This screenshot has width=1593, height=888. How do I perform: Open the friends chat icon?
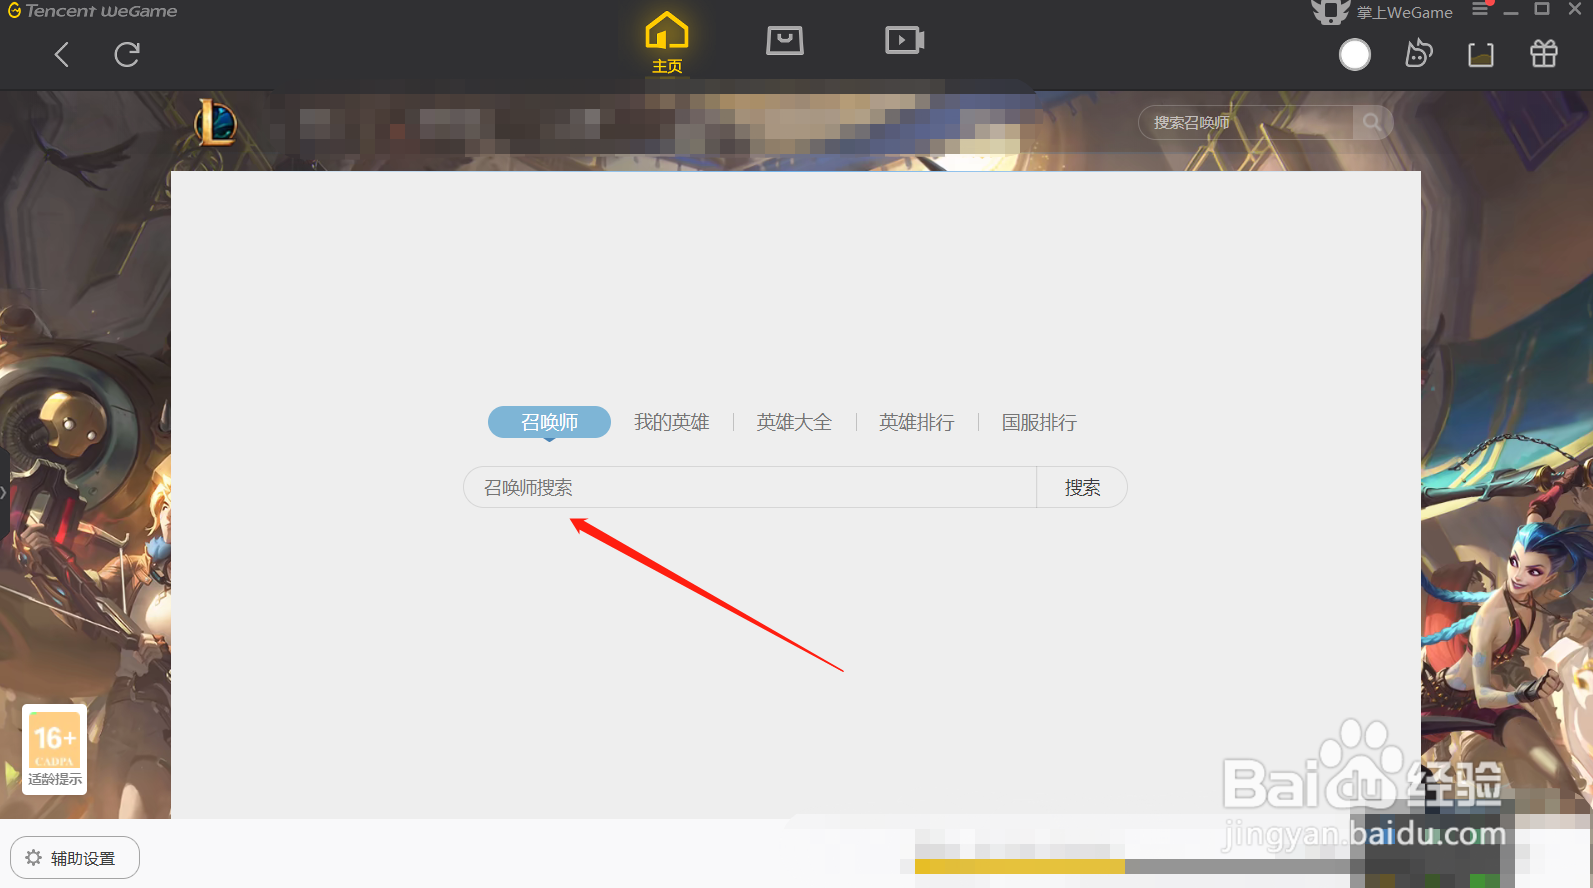pos(1419,53)
